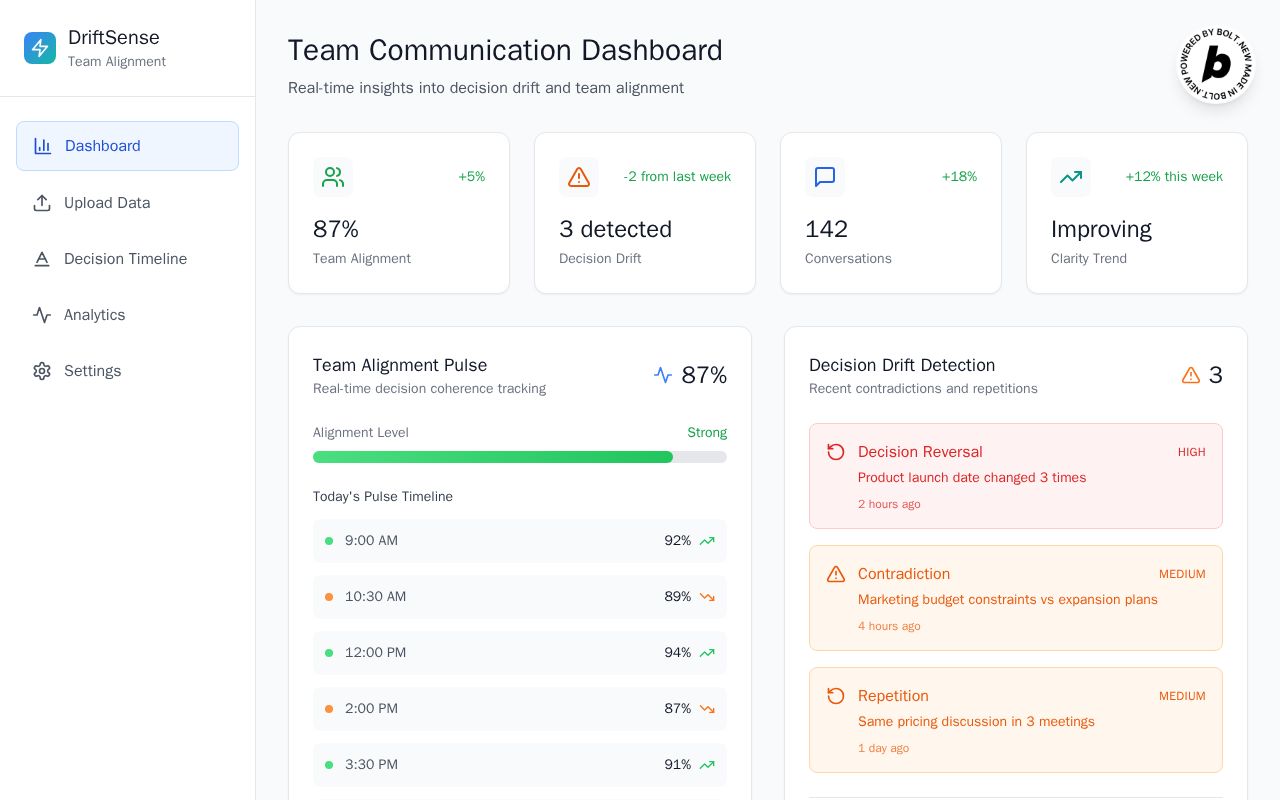Viewport: 1280px width, 800px height.
Task: Navigate to Analytics in the sidebar
Action: (127, 315)
